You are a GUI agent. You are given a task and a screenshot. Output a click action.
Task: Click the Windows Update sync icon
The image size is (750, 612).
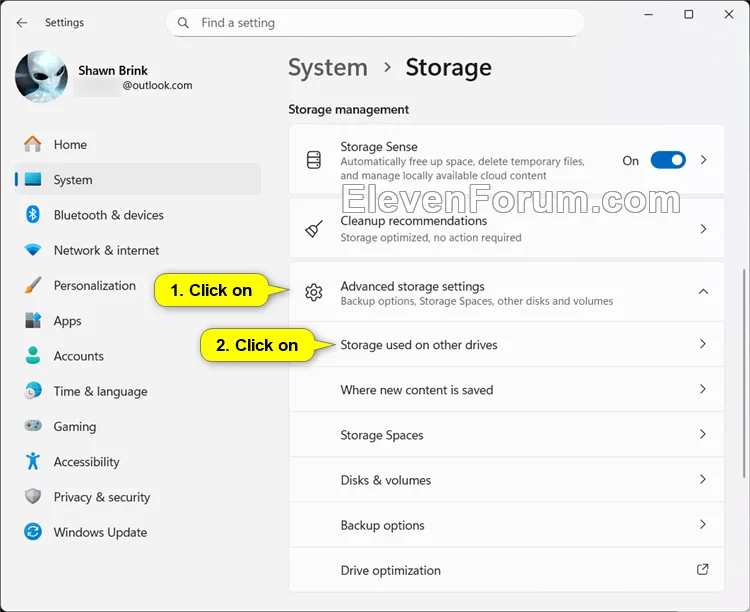click(x=33, y=532)
